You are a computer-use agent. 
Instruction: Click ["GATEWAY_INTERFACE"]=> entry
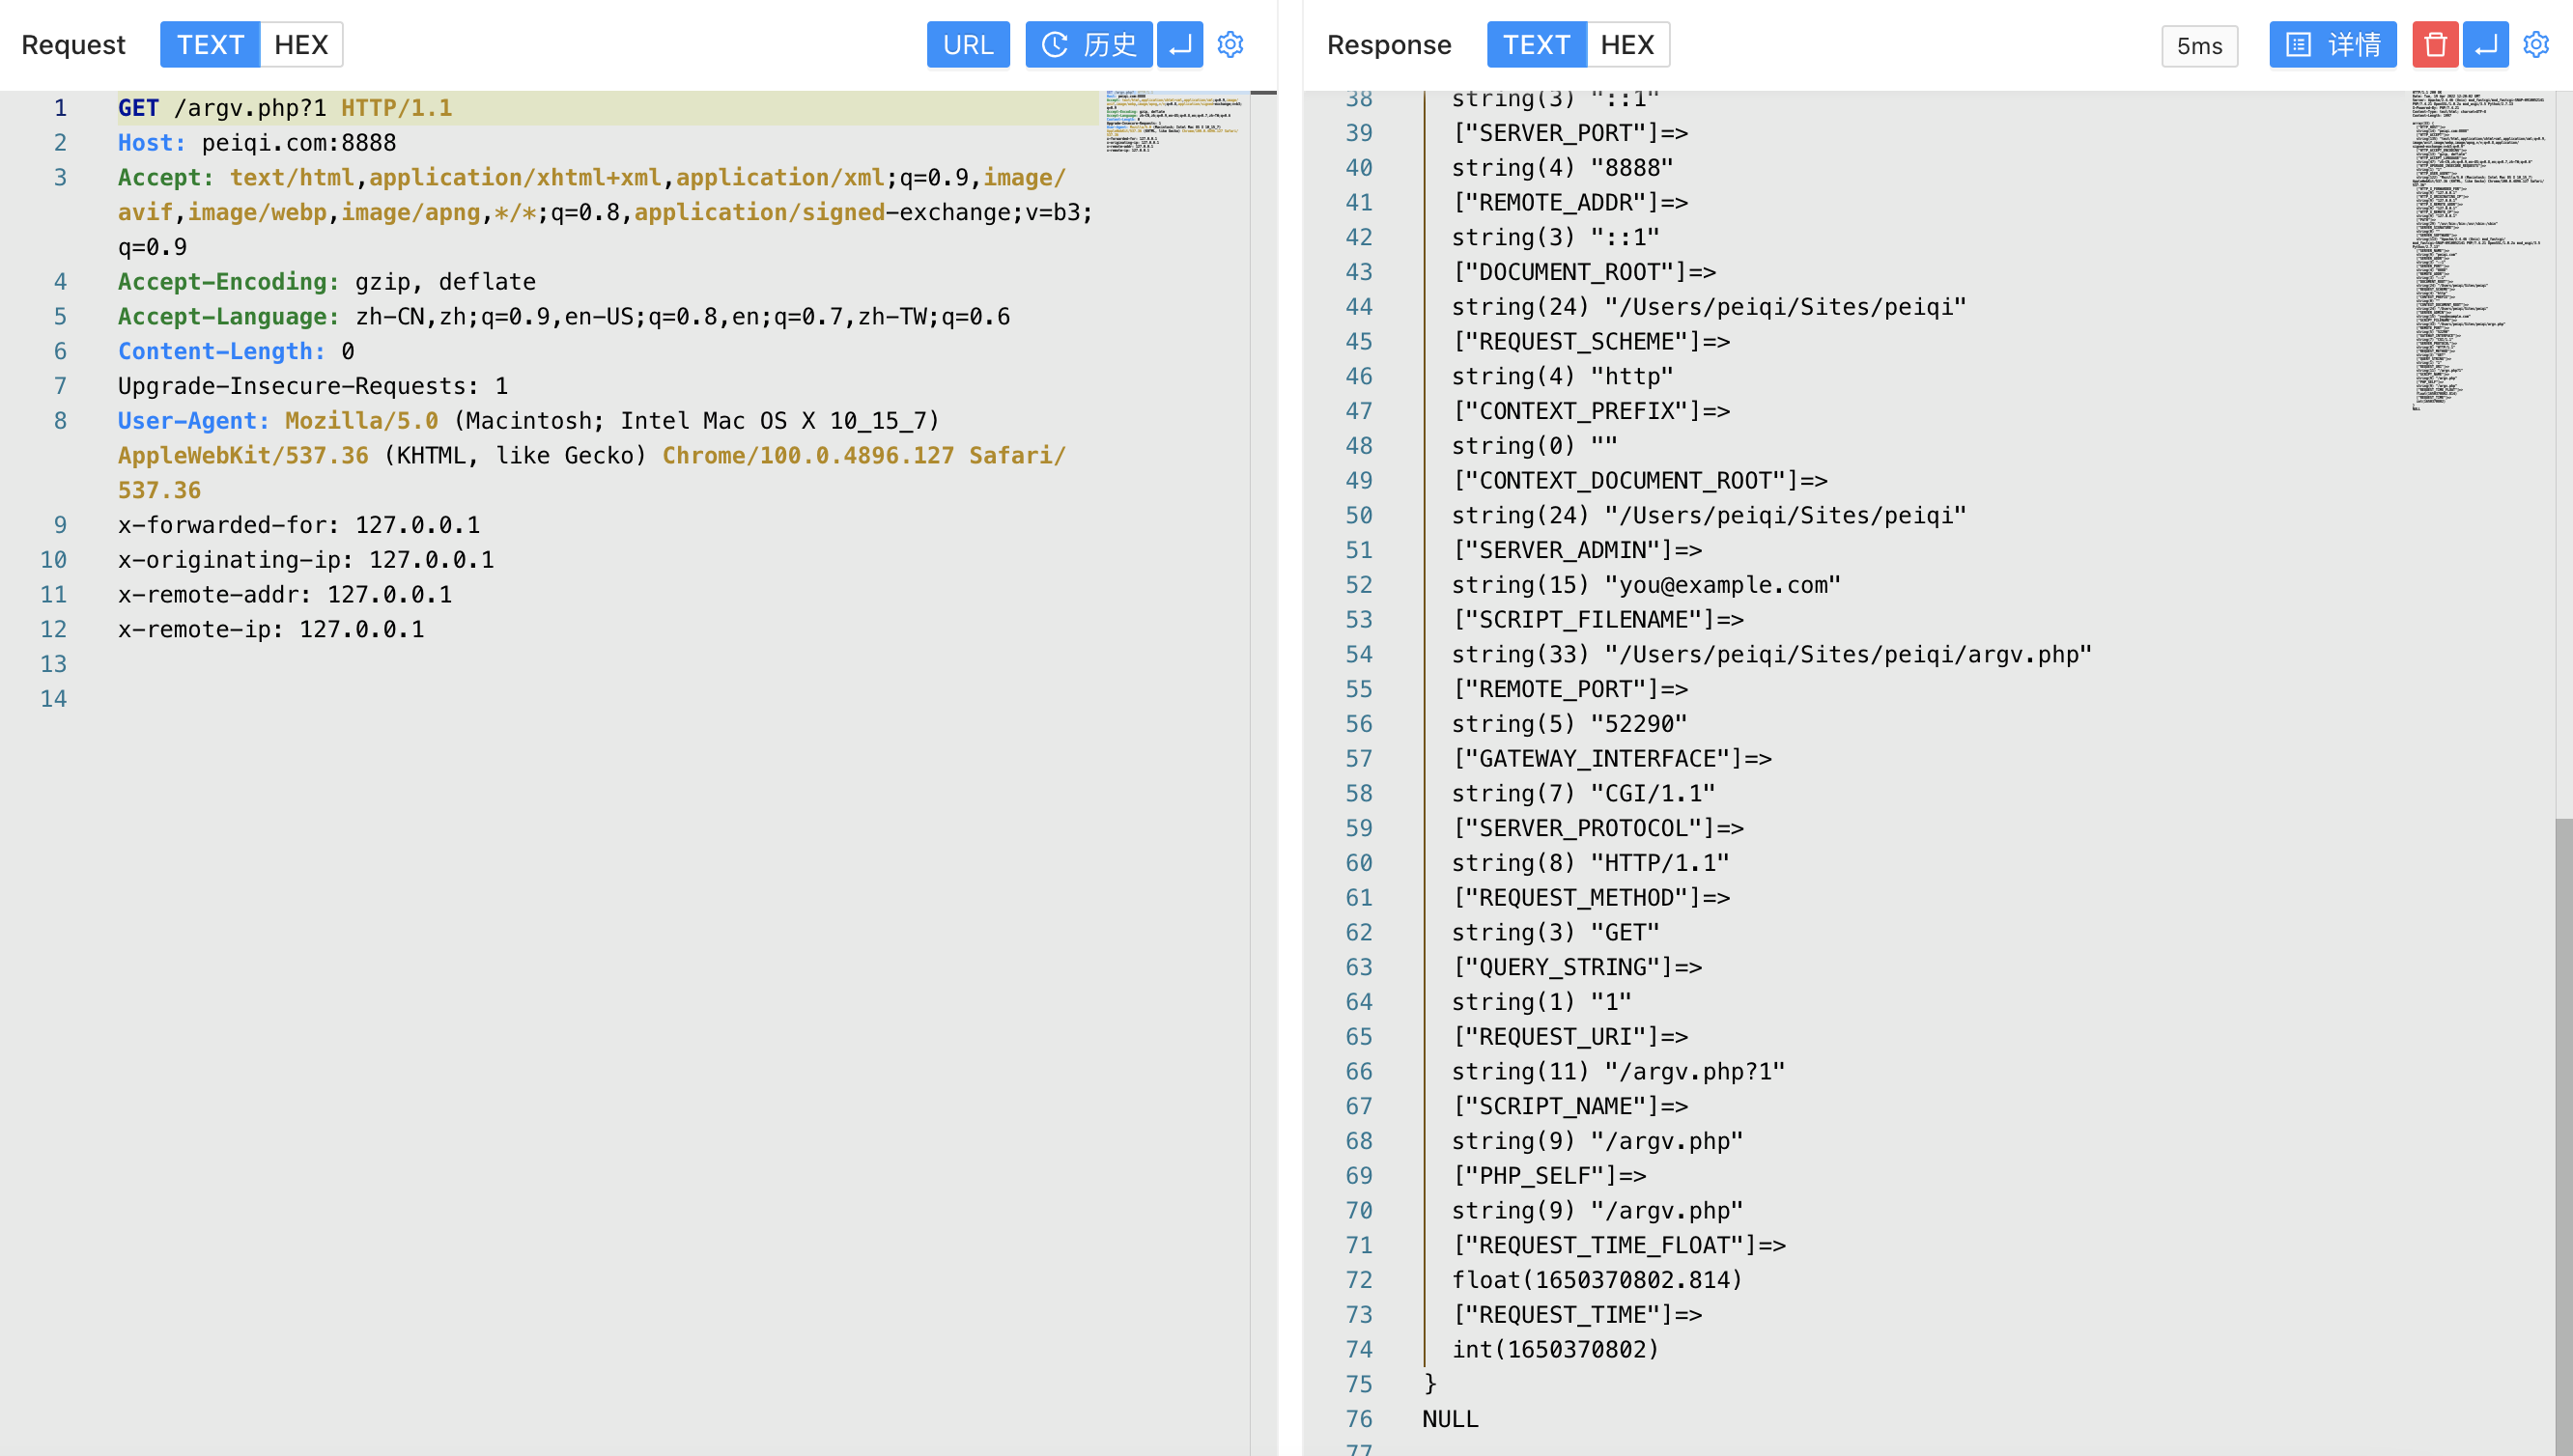point(1612,759)
